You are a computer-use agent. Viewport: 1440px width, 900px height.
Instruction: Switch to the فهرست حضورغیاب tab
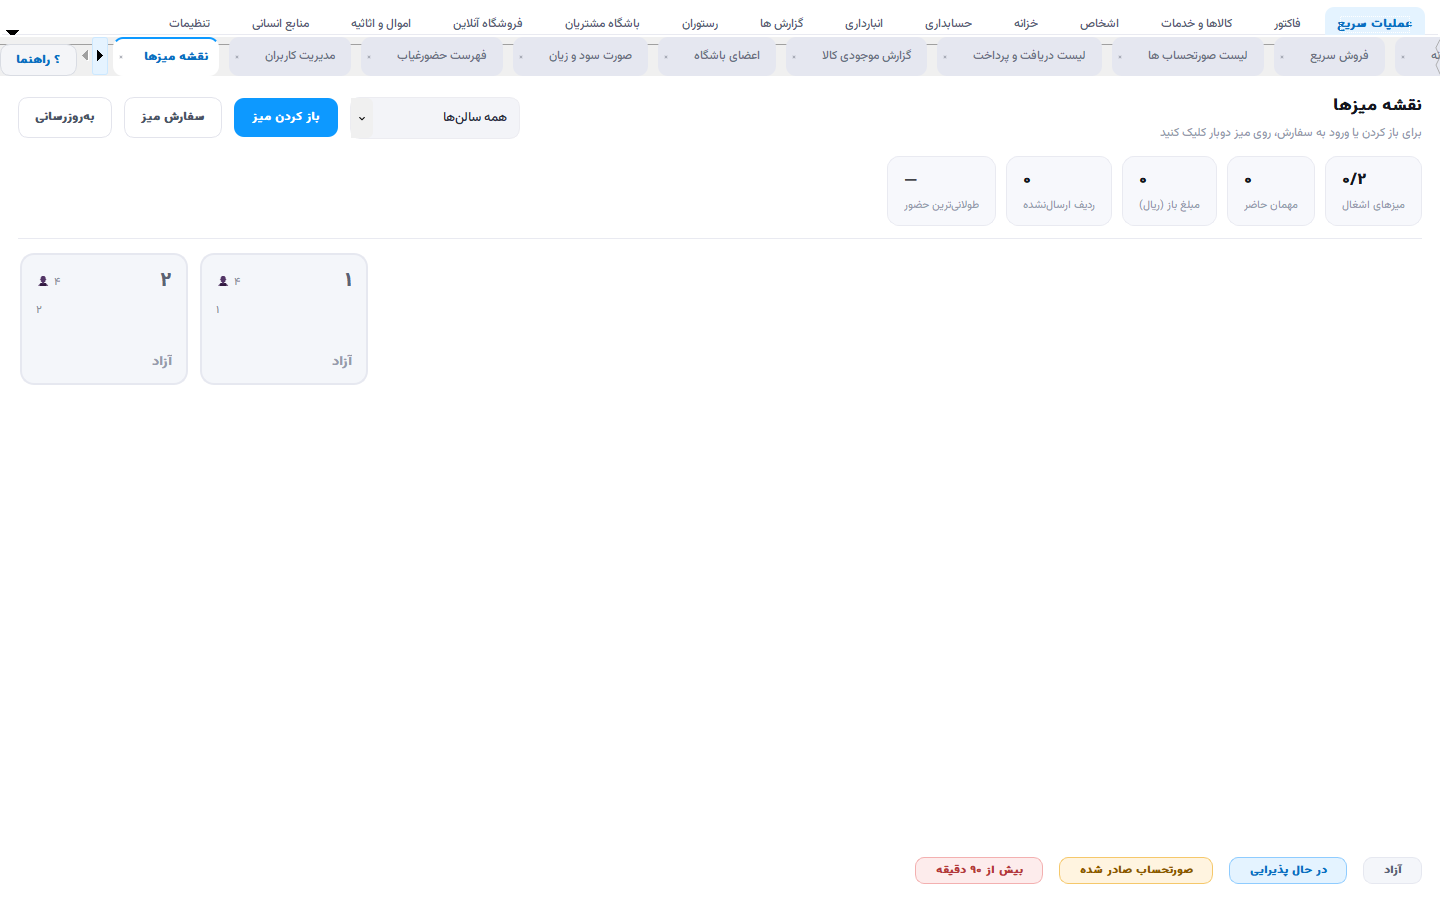point(432,56)
